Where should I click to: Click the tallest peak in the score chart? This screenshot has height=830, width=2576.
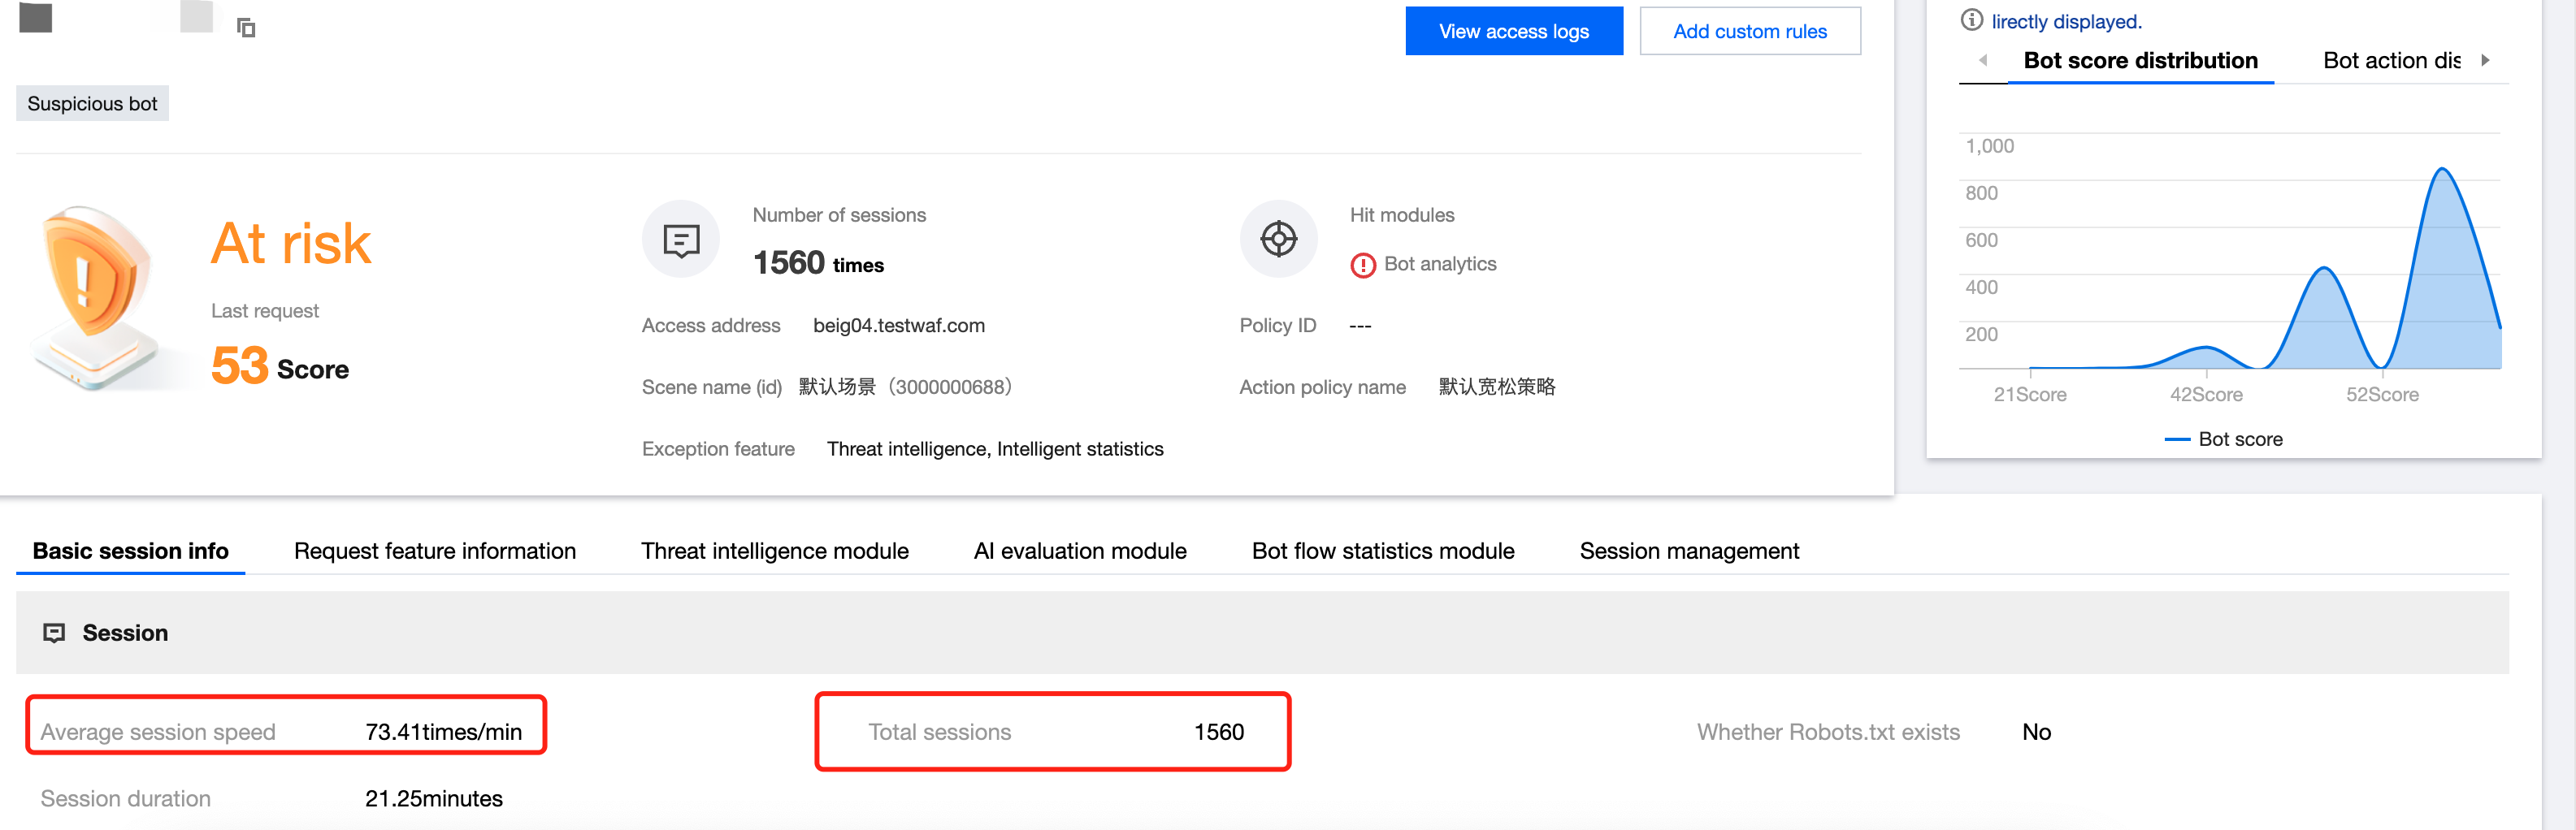pyautogui.click(x=2442, y=170)
